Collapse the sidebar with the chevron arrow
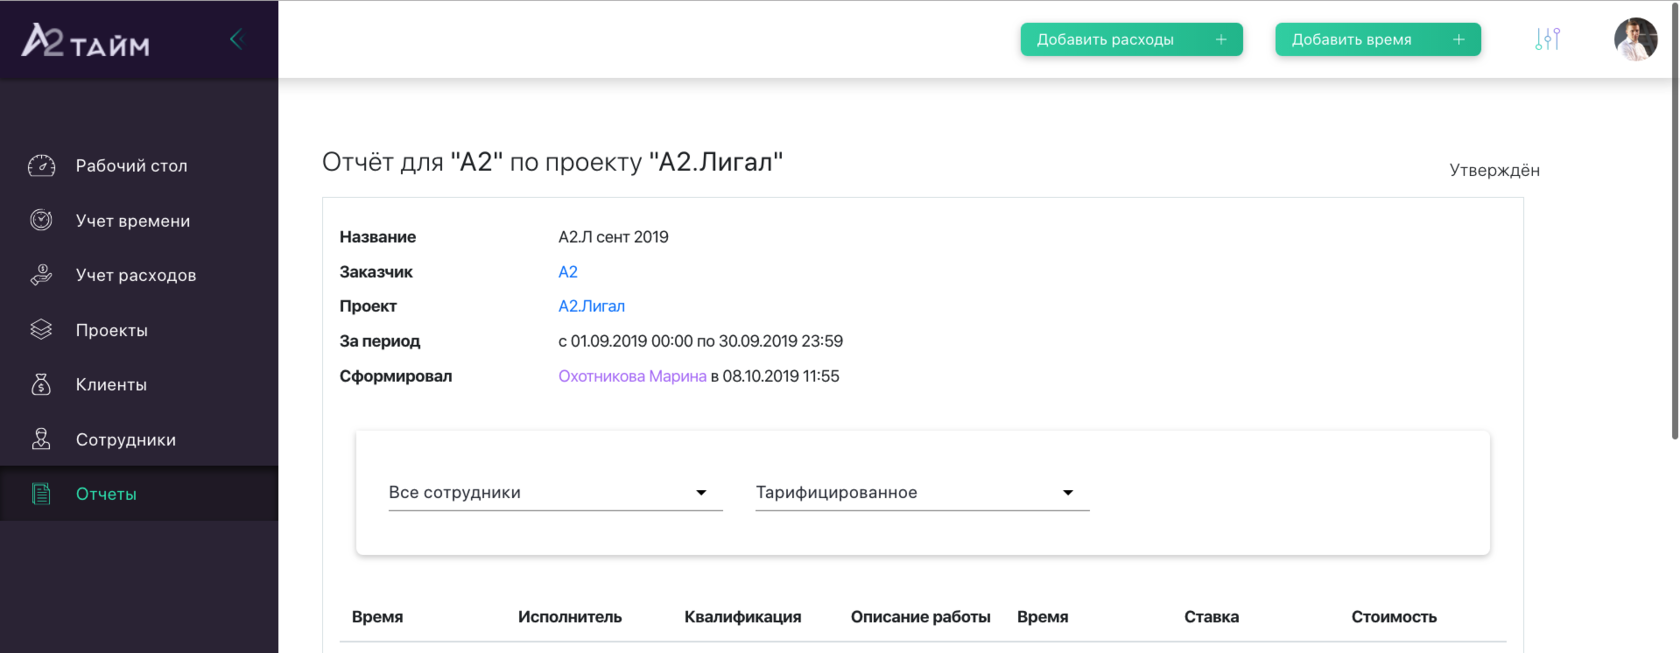Image resolution: width=1680 pixels, height=653 pixels. pyautogui.click(x=237, y=39)
